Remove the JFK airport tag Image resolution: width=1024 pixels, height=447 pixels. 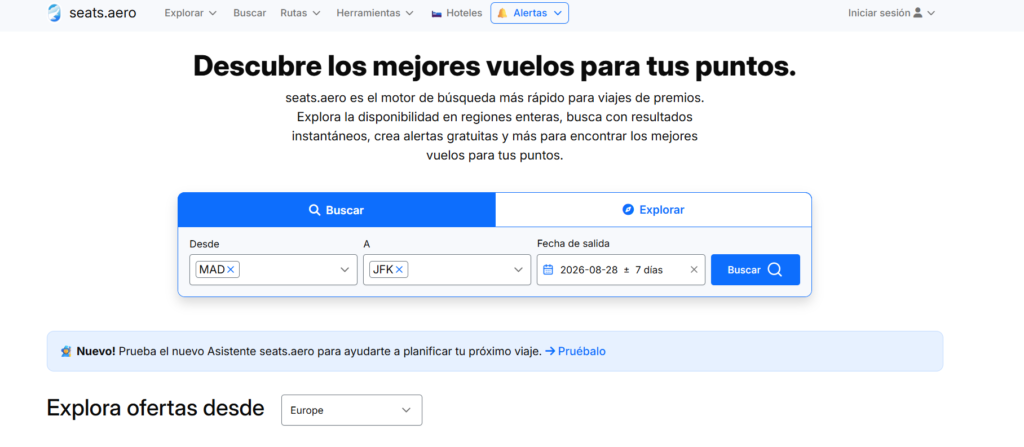pos(399,269)
